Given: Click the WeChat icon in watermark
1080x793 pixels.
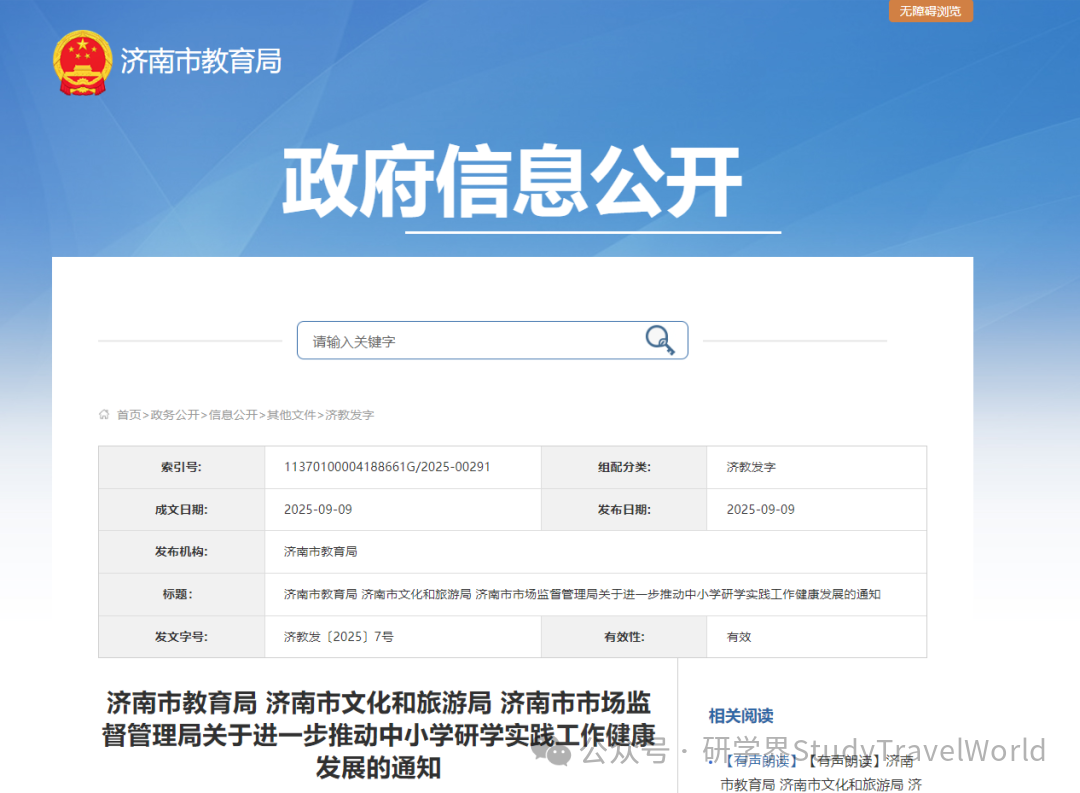Looking at the screenshot, I should 557,750.
